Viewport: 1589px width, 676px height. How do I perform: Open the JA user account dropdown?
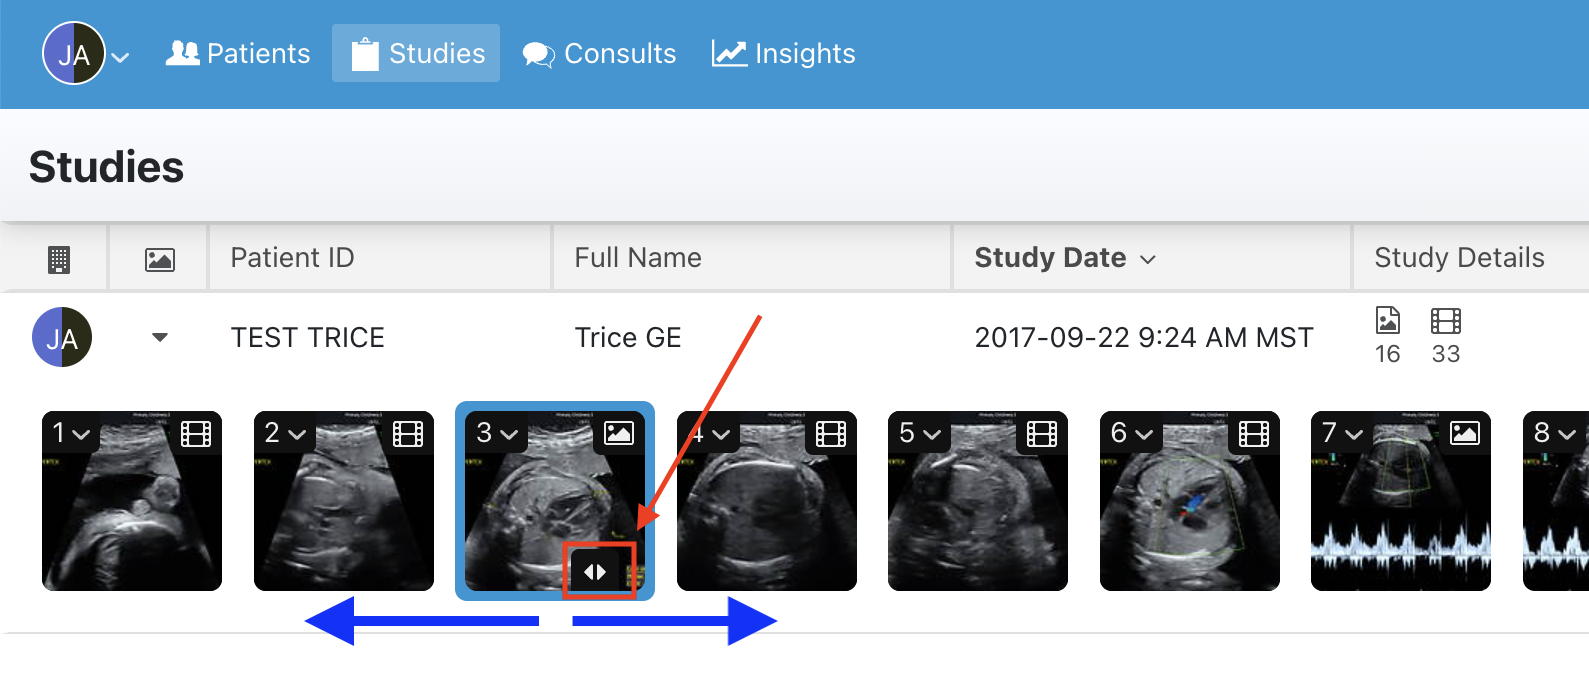pos(86,54)
